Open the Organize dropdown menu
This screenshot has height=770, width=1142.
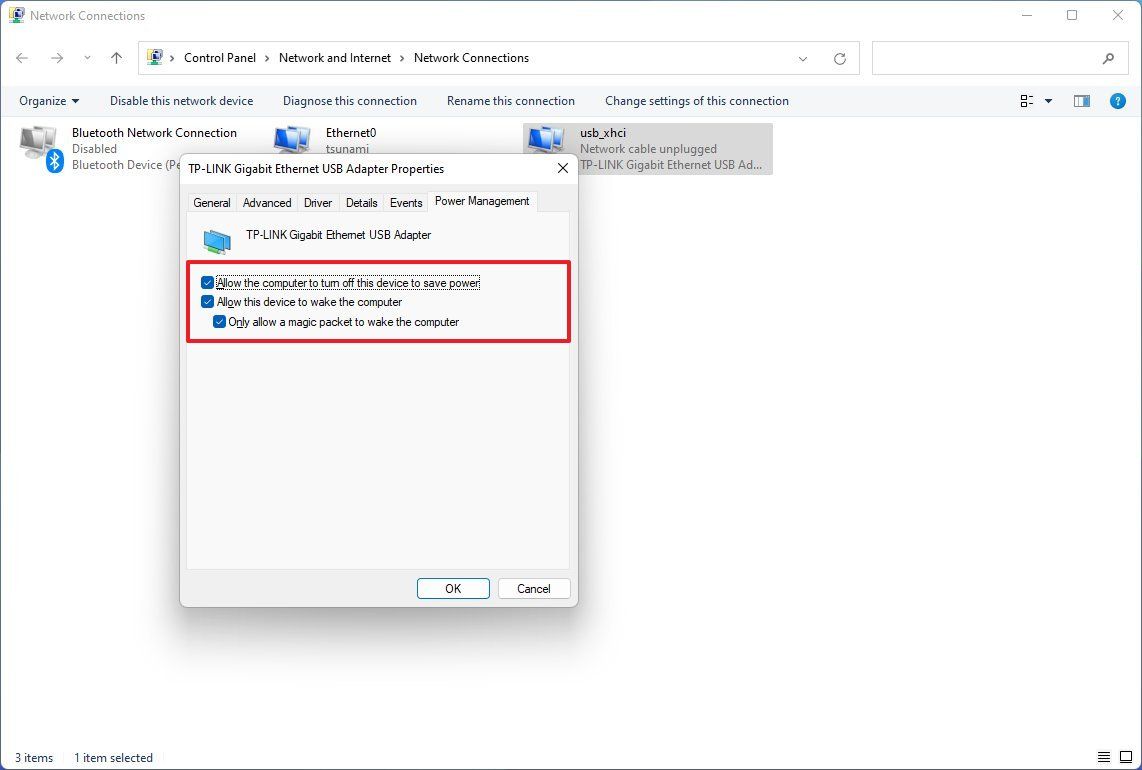(48, 100)
